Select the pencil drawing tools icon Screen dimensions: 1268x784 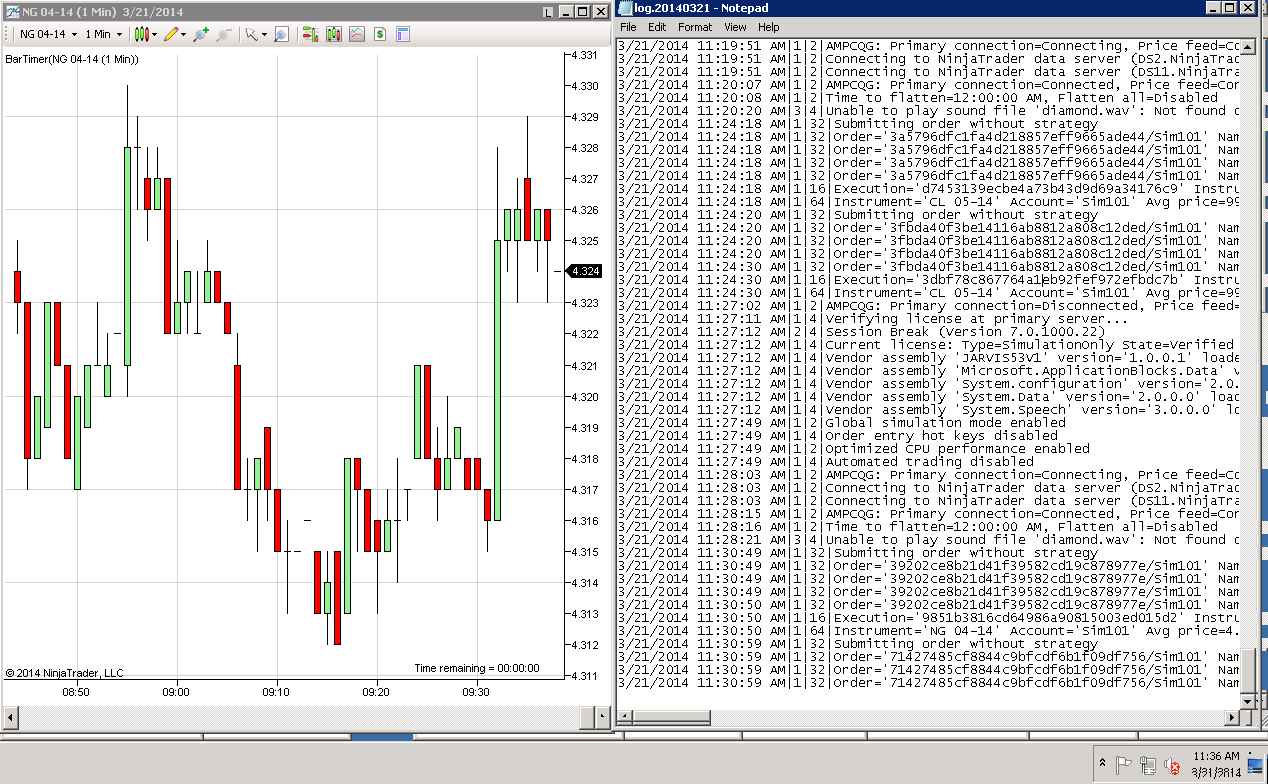click(x=172, y=34)
